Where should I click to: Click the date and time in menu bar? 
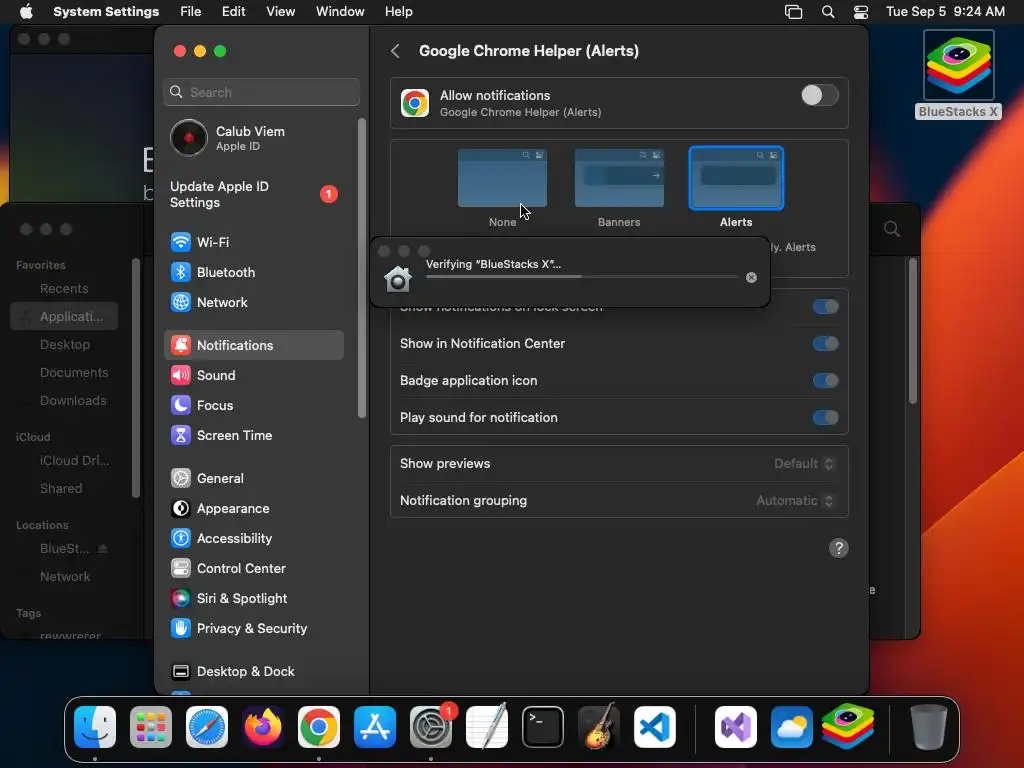(945, 12)
